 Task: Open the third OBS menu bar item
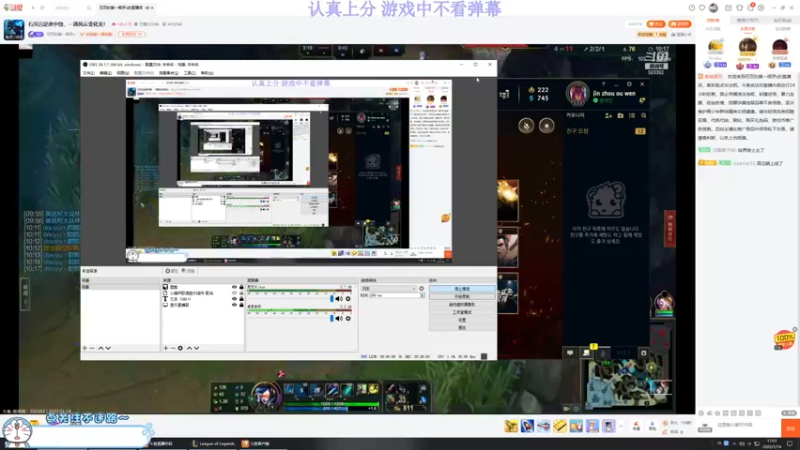pos(122,73)
